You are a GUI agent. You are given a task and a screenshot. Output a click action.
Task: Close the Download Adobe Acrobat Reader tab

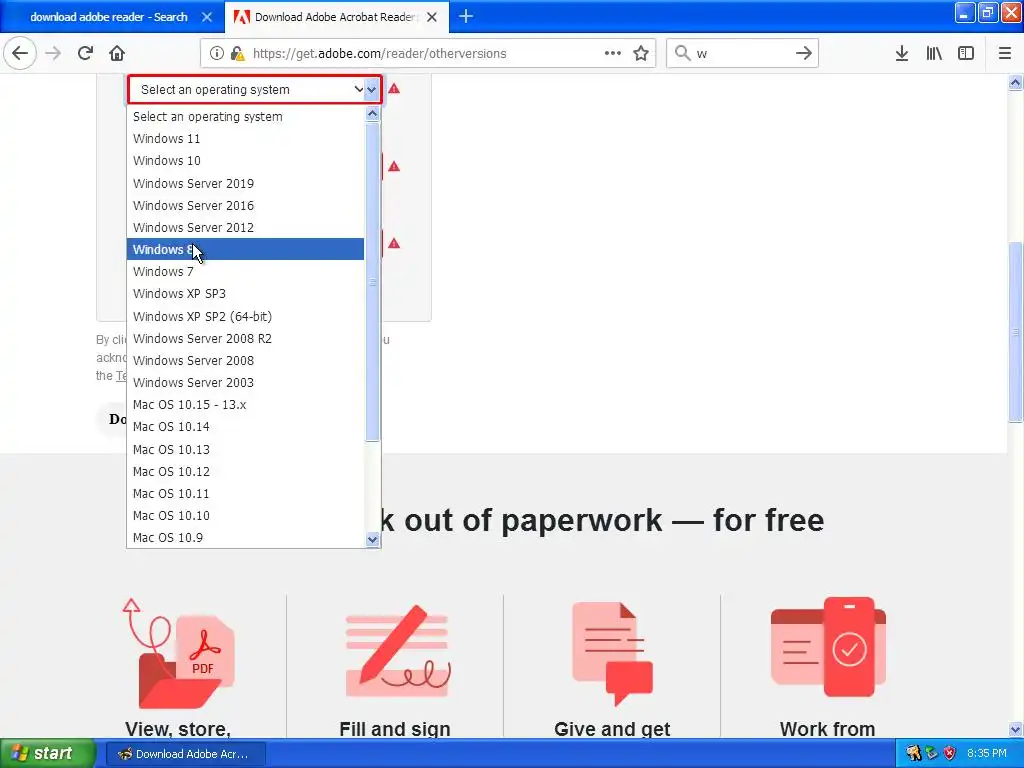point(432,17)
